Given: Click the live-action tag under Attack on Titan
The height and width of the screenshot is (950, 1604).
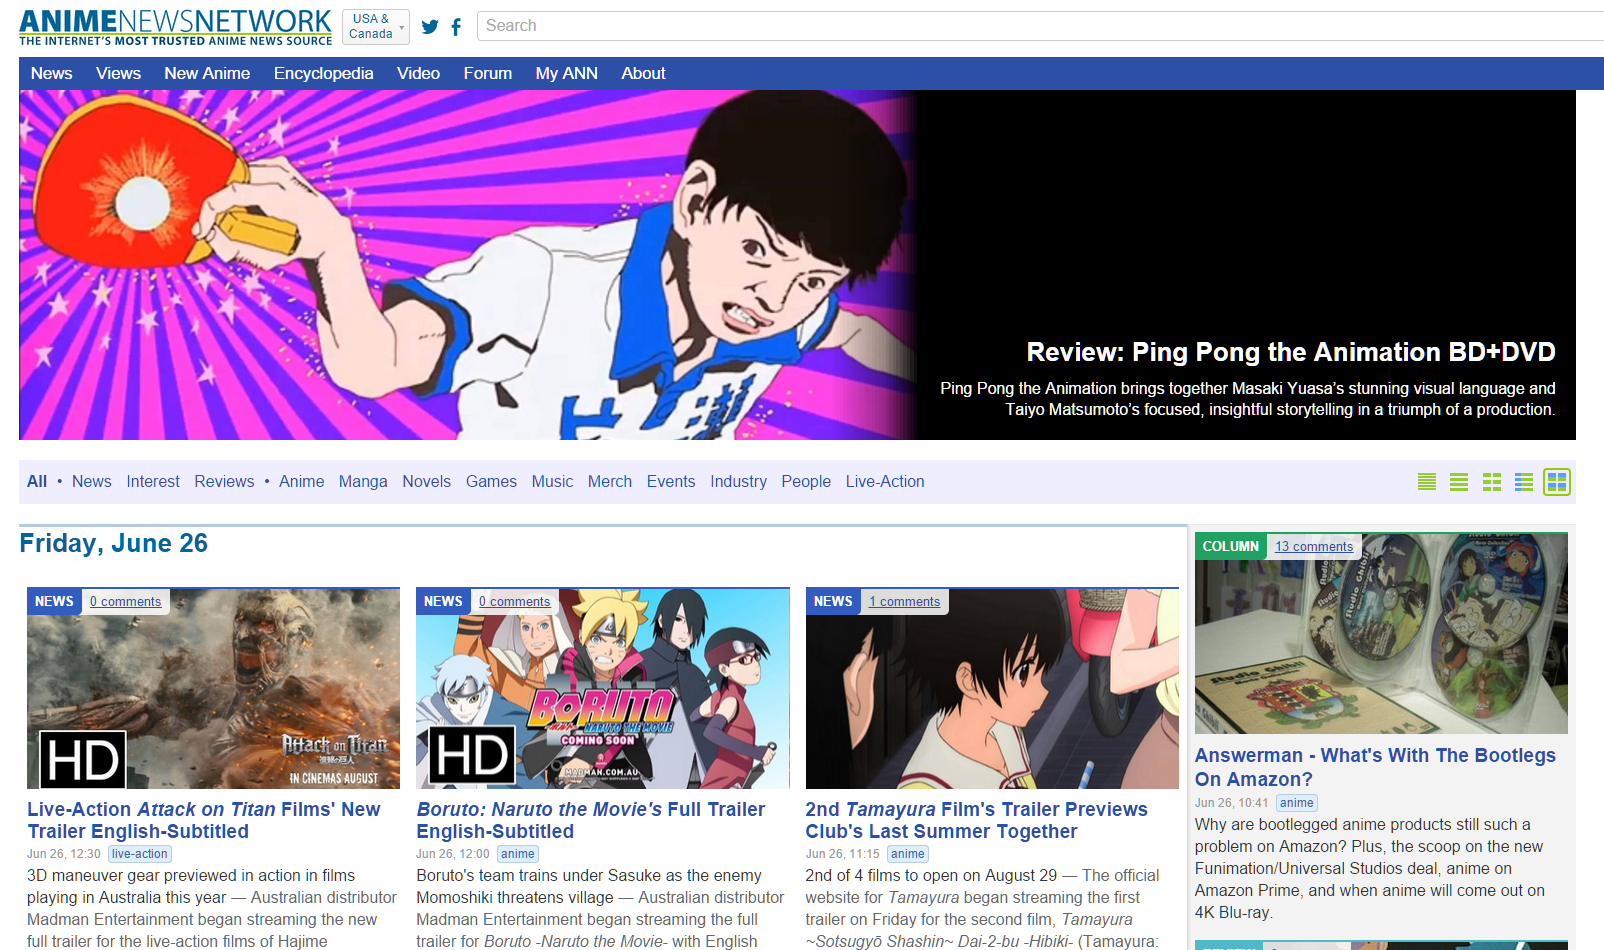Looking at the screenshot, I should click(140, 854).
